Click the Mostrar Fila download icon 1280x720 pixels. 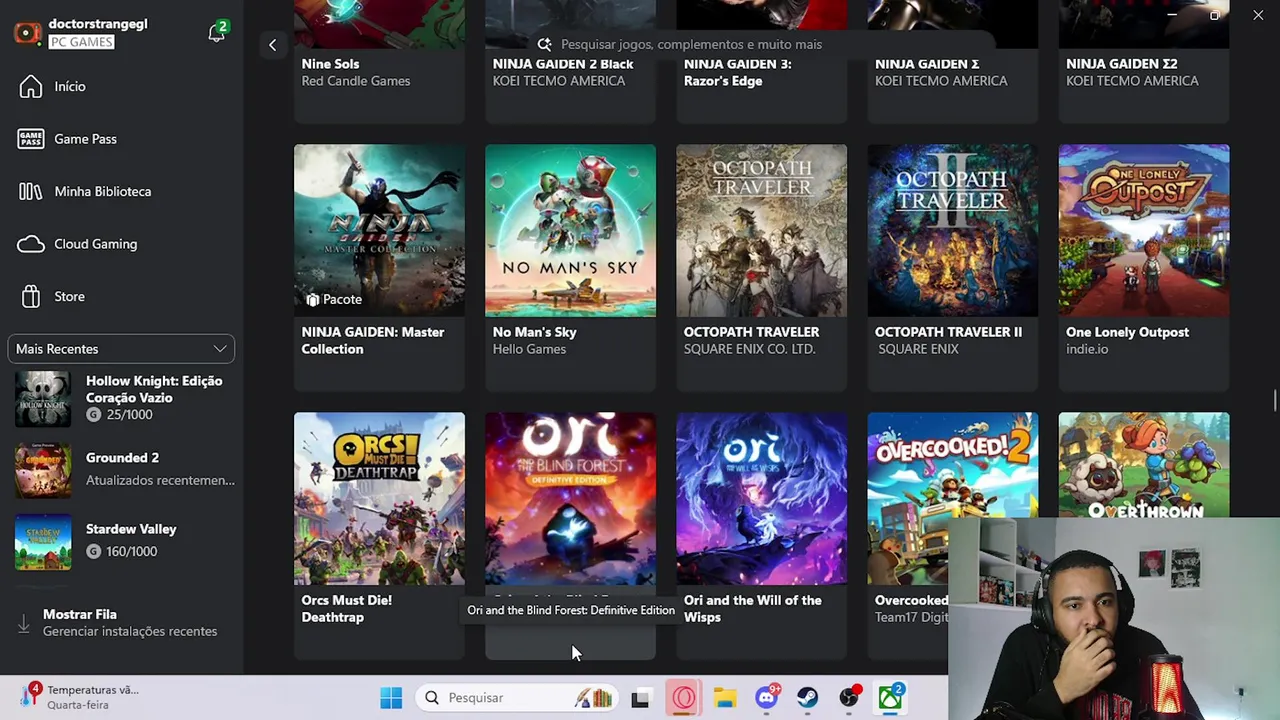[23, 623]
